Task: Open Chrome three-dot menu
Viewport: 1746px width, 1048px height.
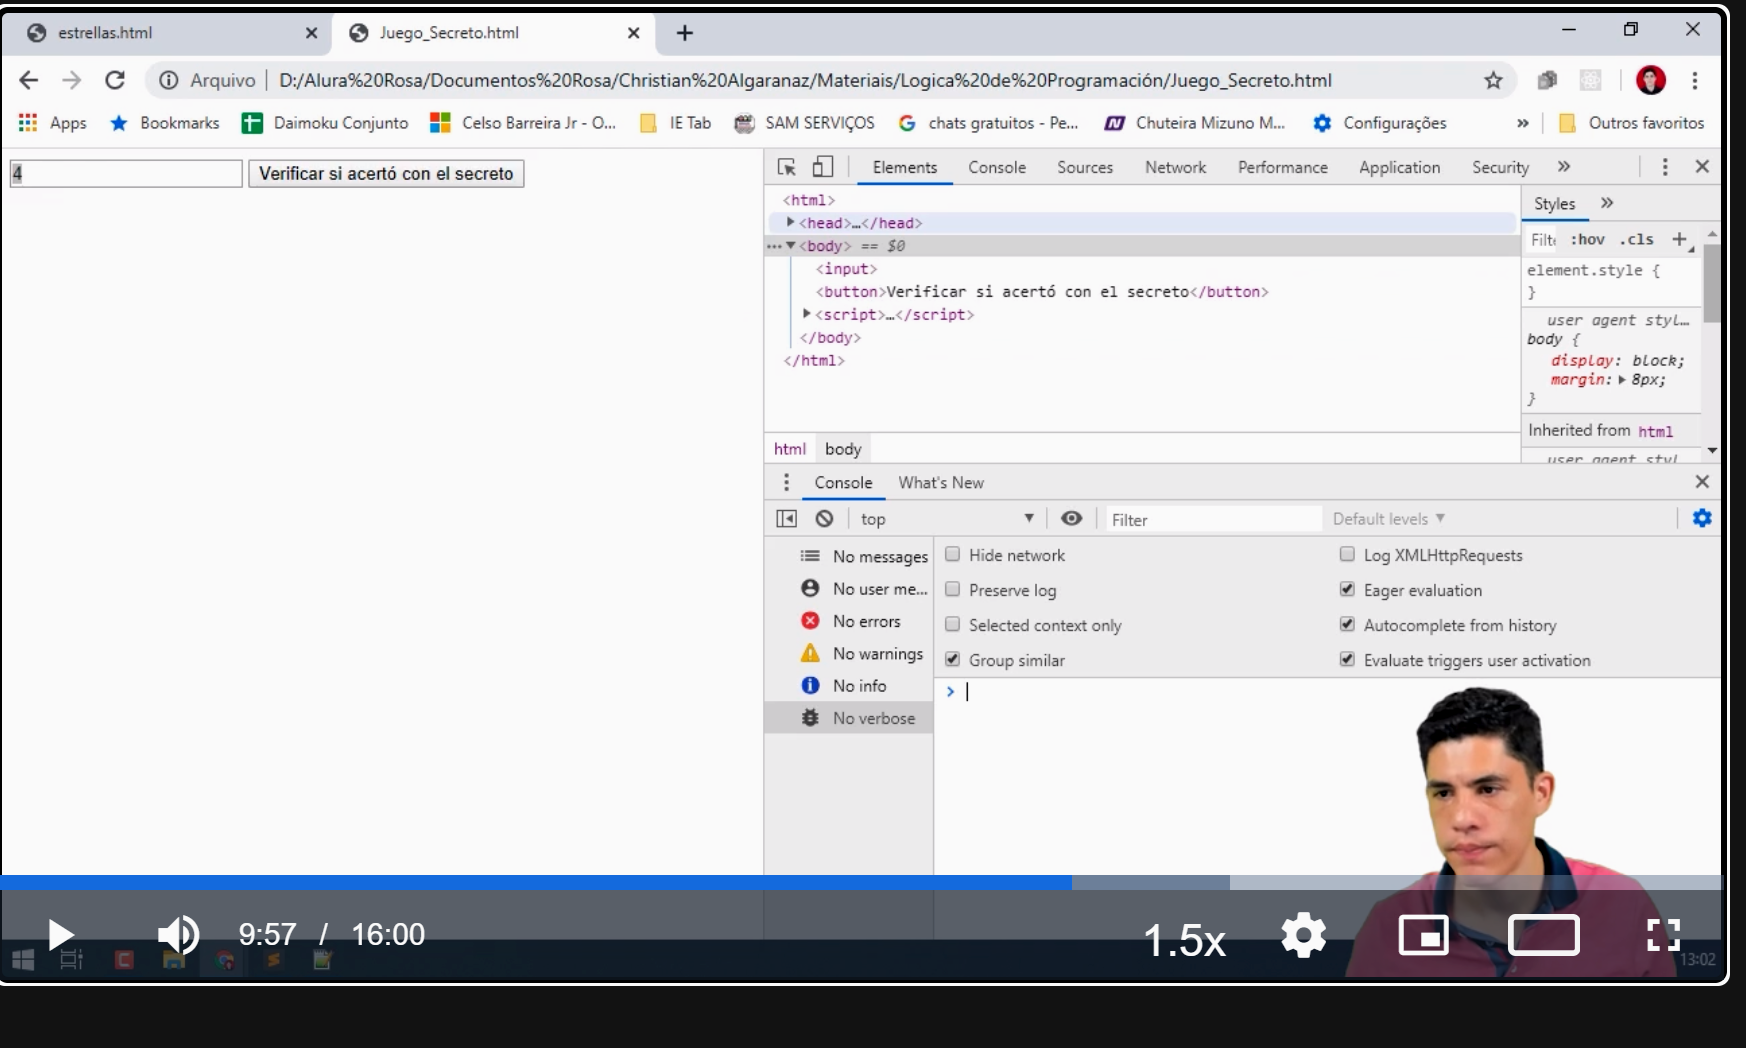Action: 1695,80
